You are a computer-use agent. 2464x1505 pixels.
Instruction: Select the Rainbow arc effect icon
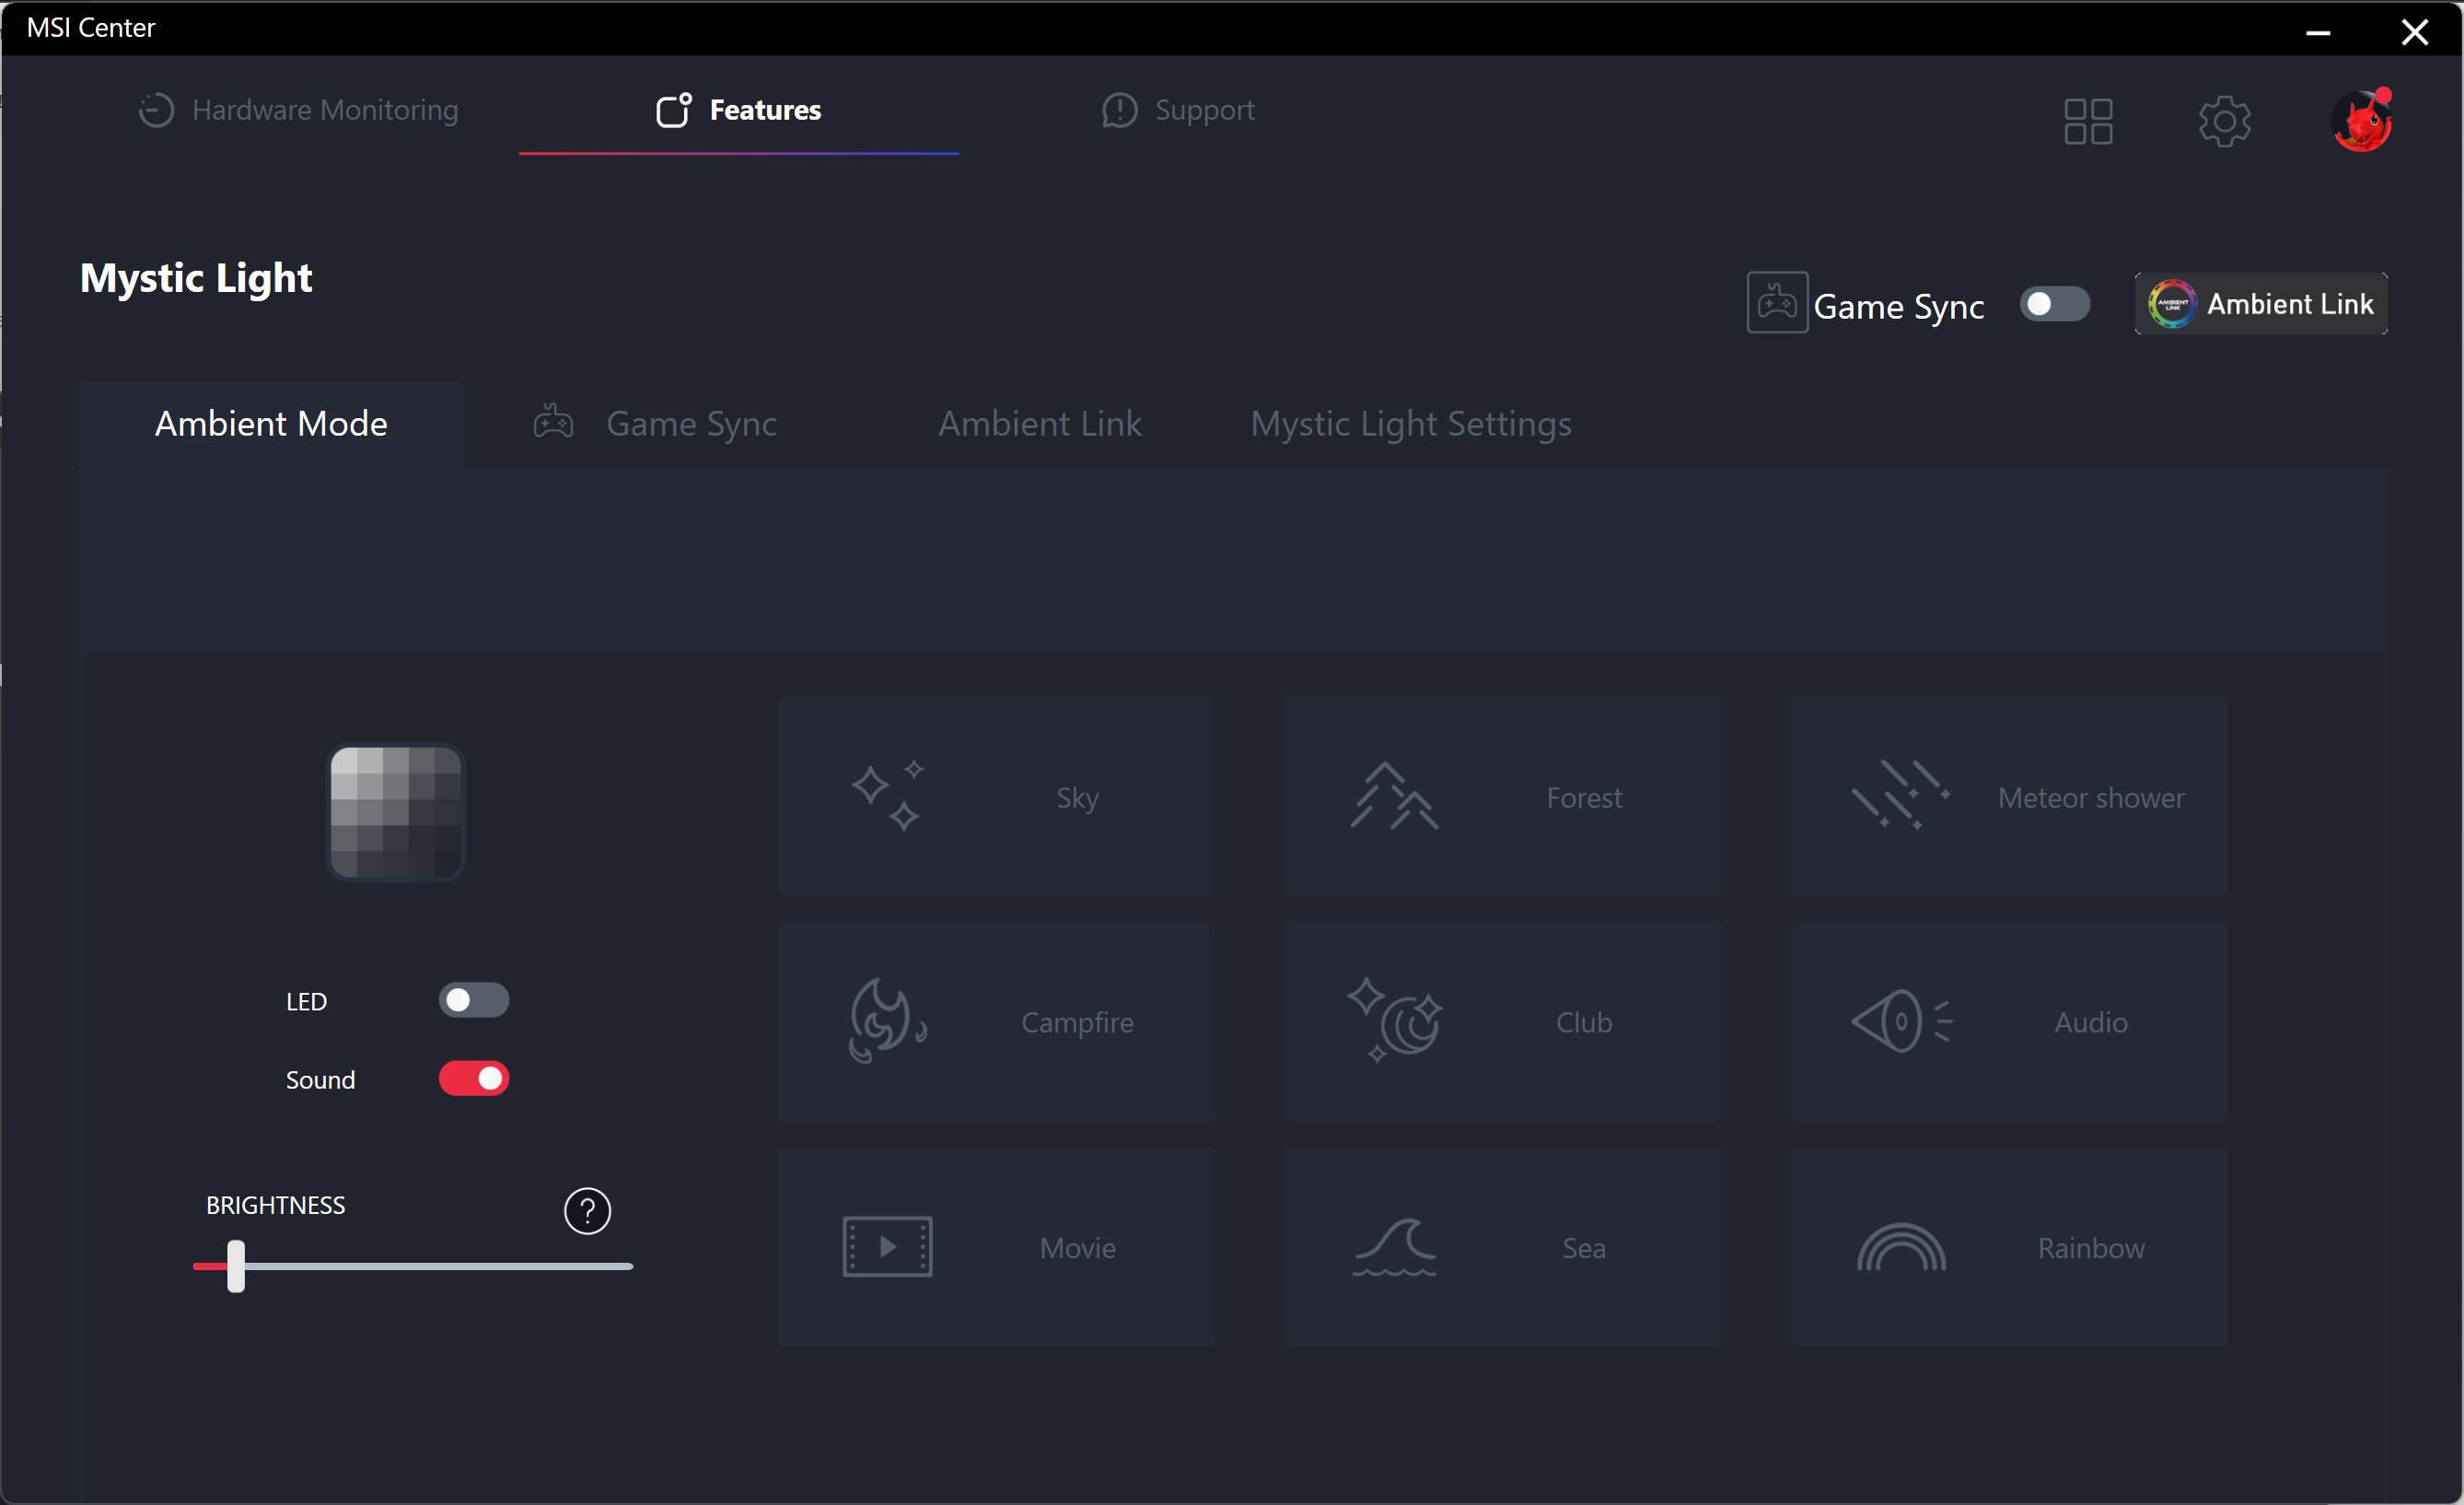tap(1900, 1247)
